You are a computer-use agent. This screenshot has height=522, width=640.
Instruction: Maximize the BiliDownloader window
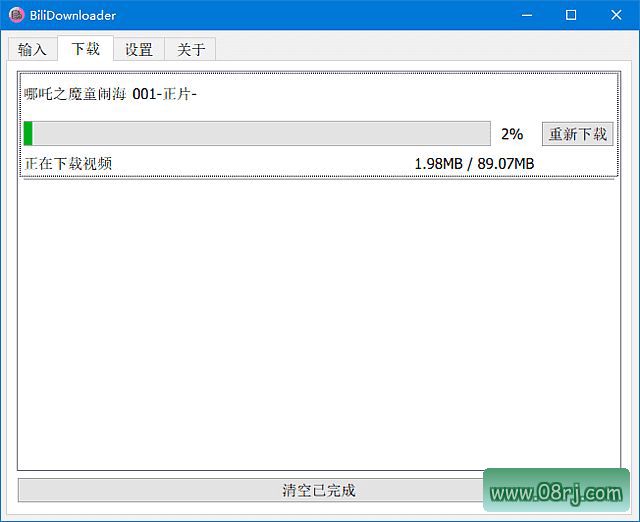(x=571, y=15)
